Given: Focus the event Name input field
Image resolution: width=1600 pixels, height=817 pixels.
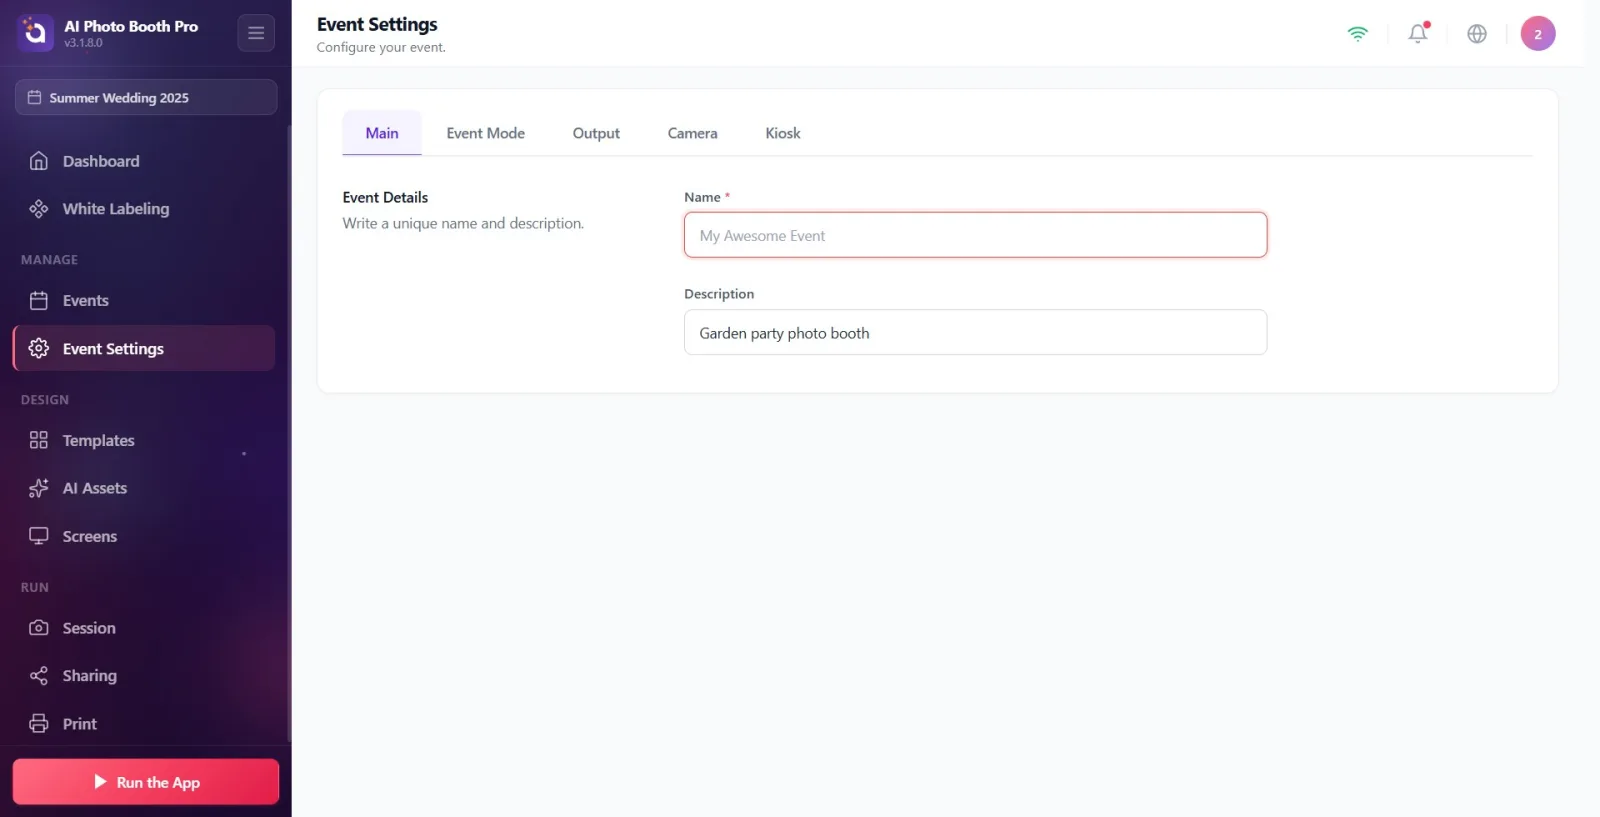Looking at the screenshot, I should click(976, 235).
